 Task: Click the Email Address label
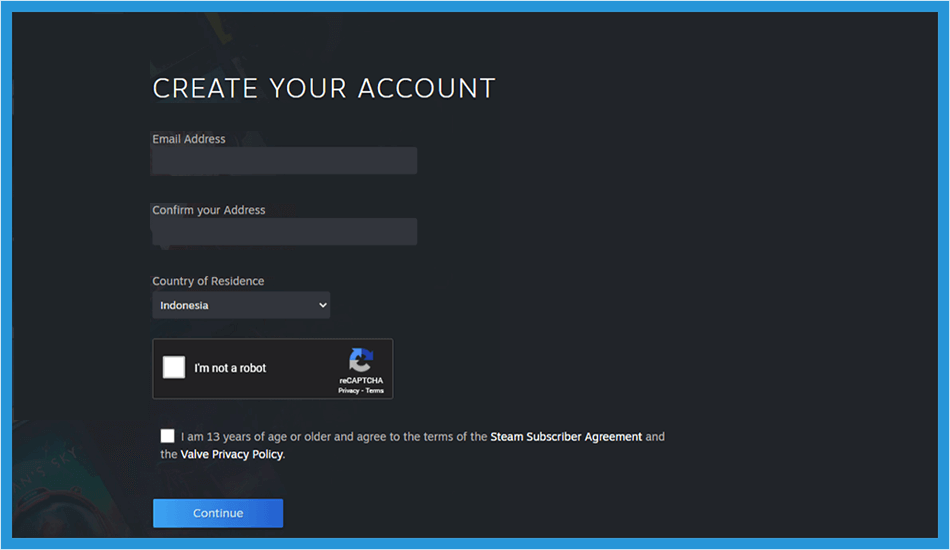click(188, 139)
